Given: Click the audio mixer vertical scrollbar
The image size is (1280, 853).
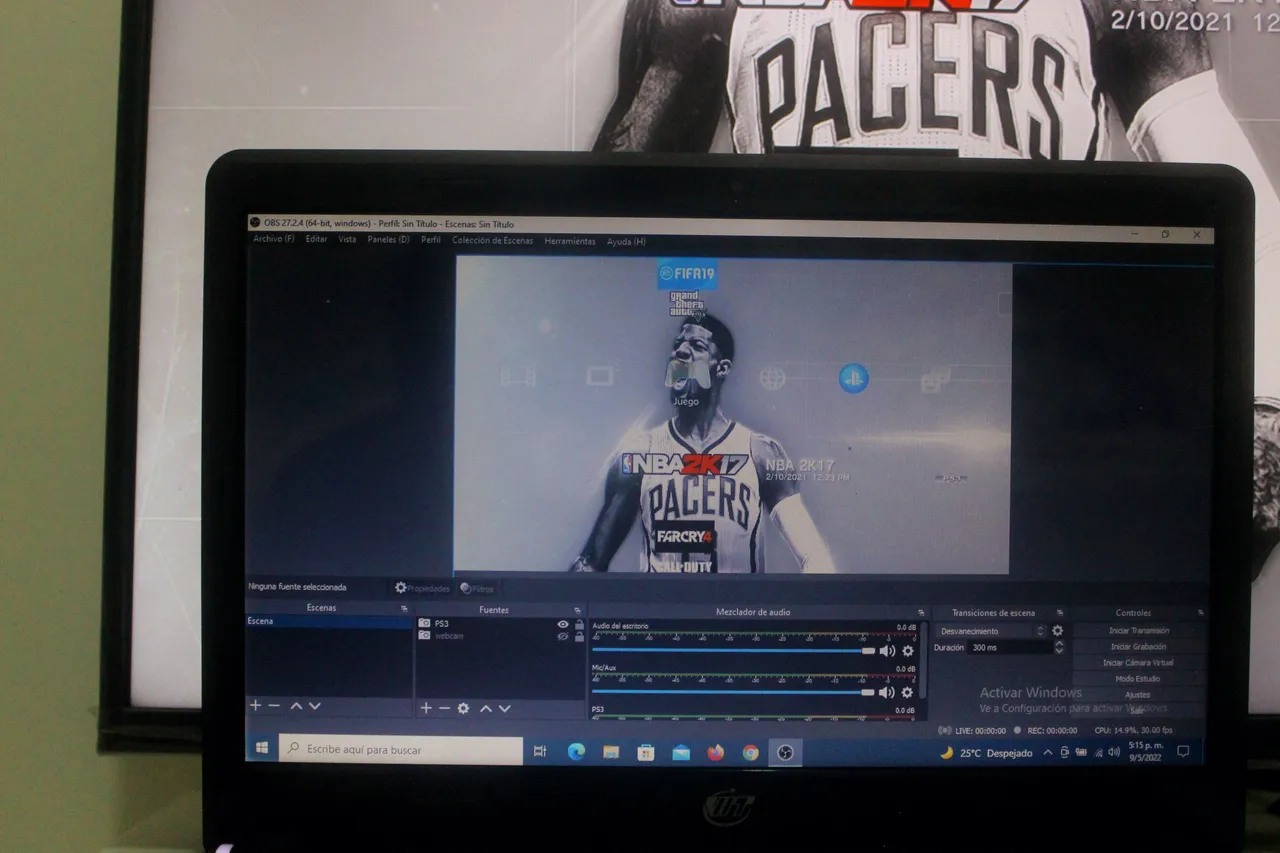Looking at the screenshot, I should pyautogui.click(x=923, y=660).
